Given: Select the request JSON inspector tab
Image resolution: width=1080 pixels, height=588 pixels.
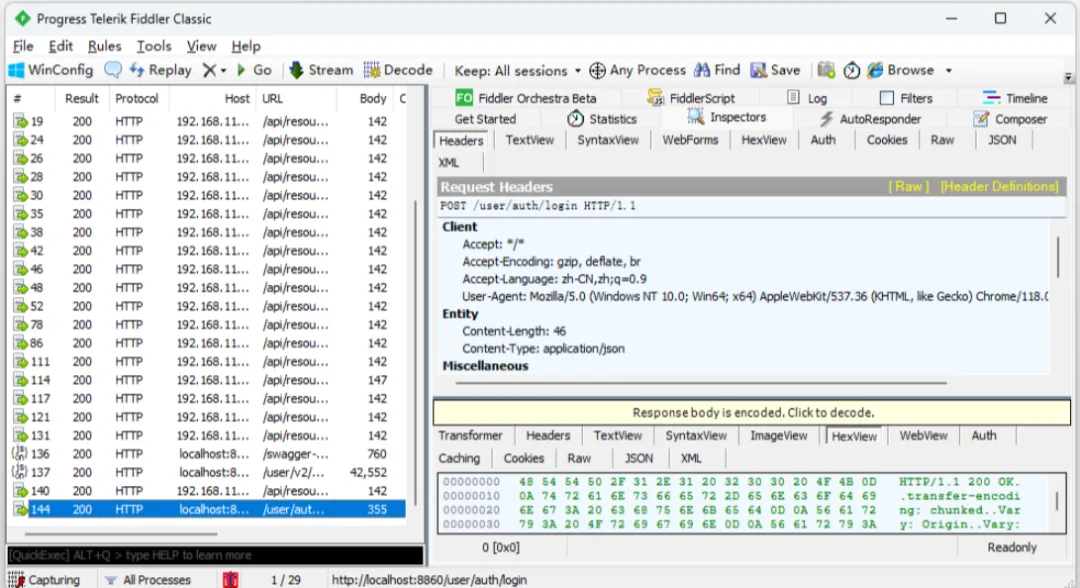Looking at the screenshot, I should 1001,140.
